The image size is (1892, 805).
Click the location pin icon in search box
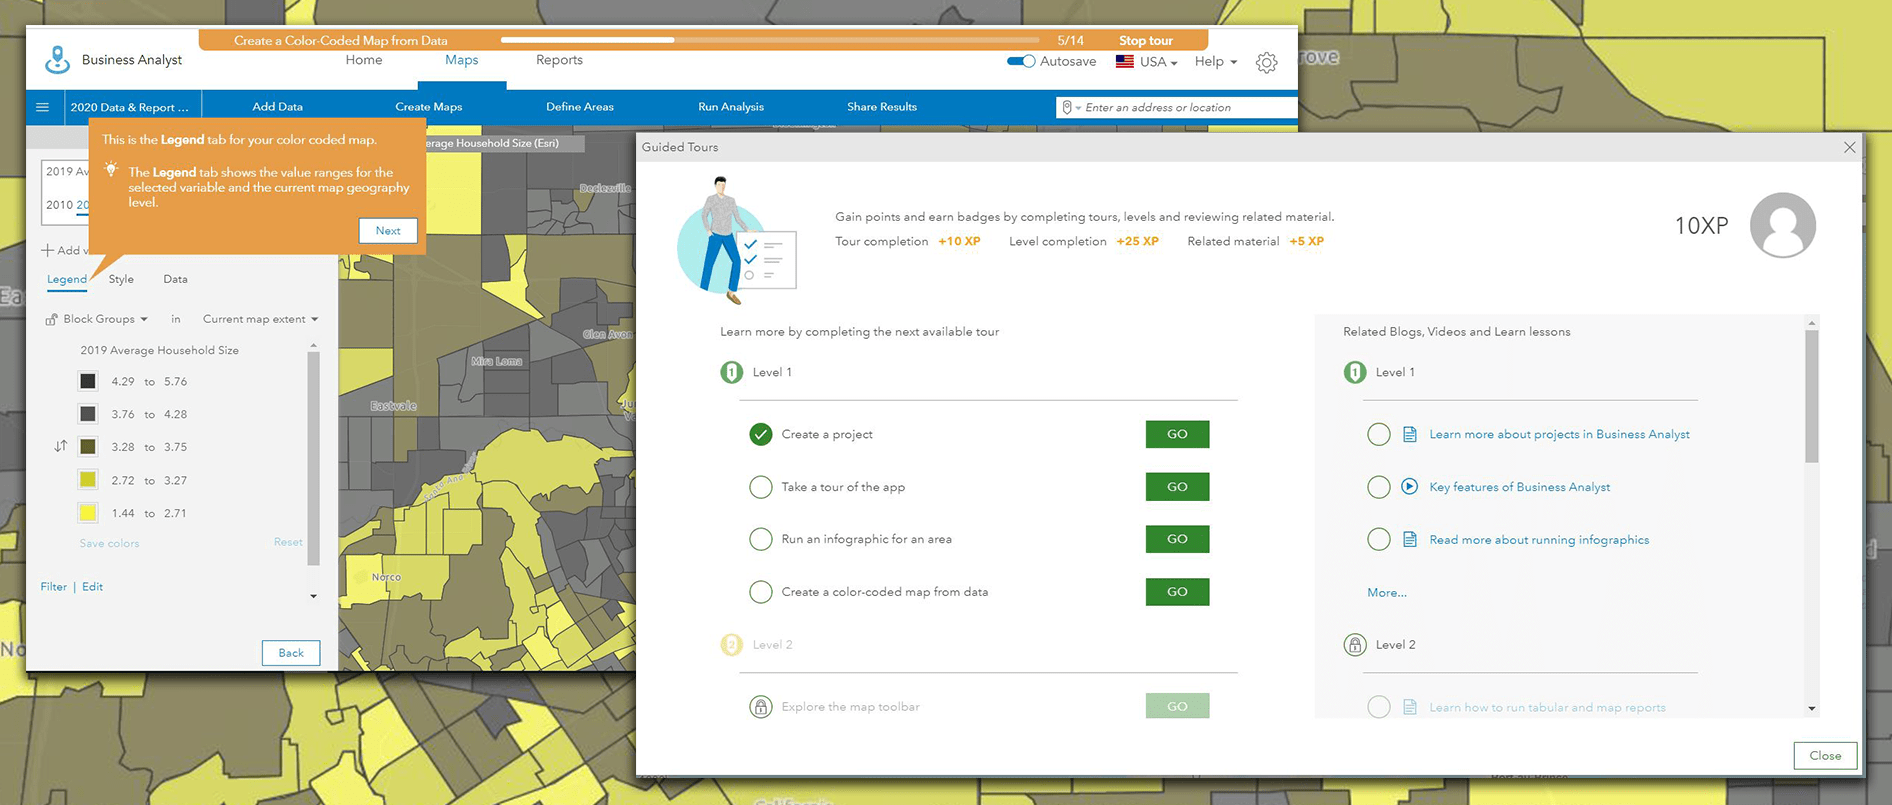pyautogui.click(x=1067, y=107)
